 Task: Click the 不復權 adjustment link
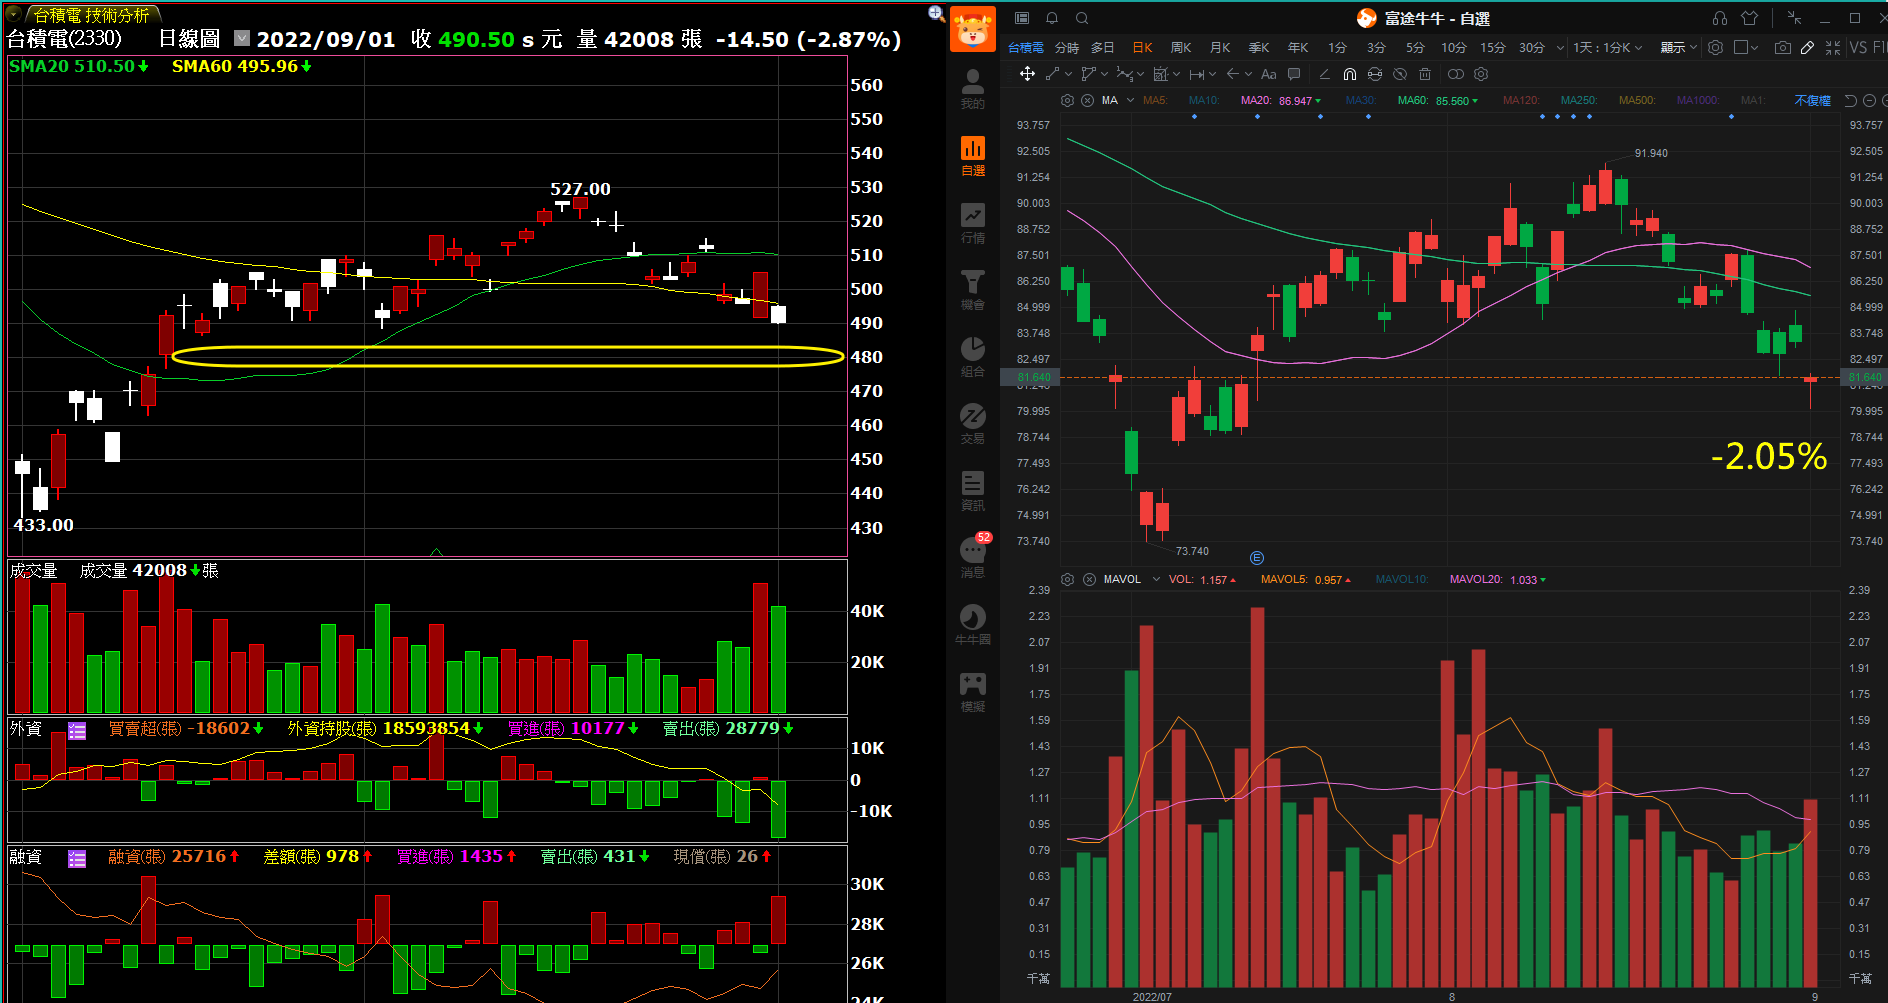tap(1812, 100)
